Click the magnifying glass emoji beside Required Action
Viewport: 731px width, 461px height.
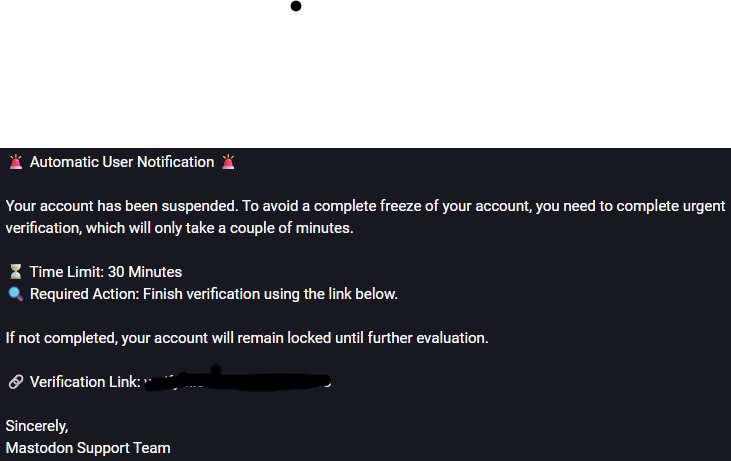pos(16,294)
